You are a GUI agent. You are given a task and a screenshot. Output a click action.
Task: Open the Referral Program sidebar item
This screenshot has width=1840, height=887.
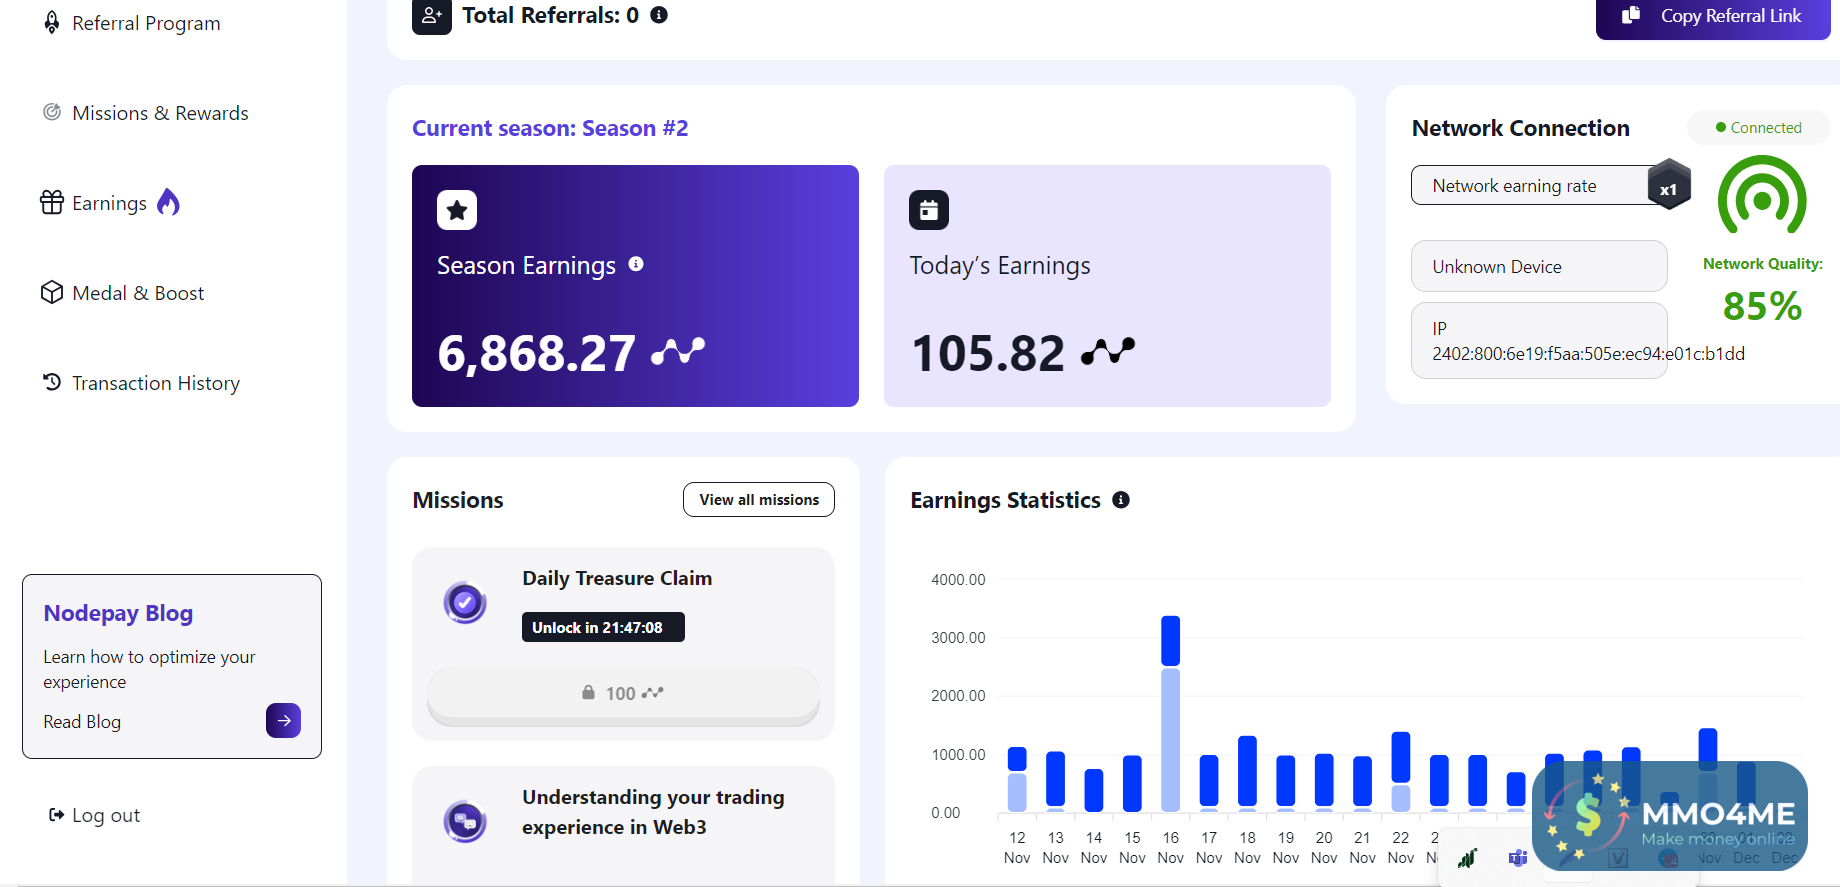point(132,23)
